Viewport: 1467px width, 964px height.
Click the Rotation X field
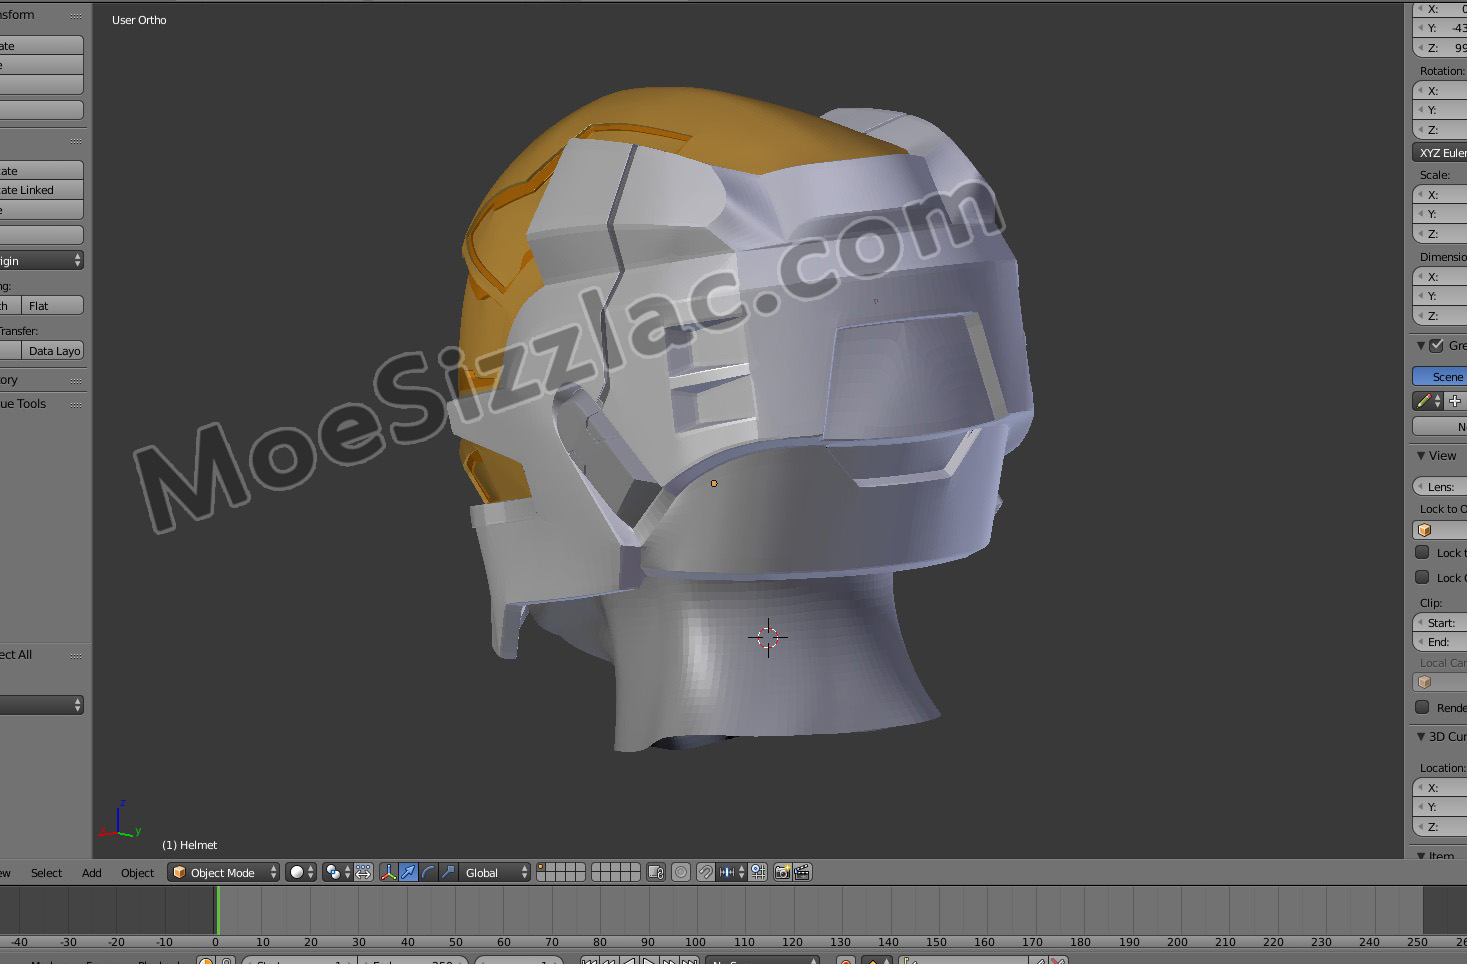click(x=1439, y=91)
